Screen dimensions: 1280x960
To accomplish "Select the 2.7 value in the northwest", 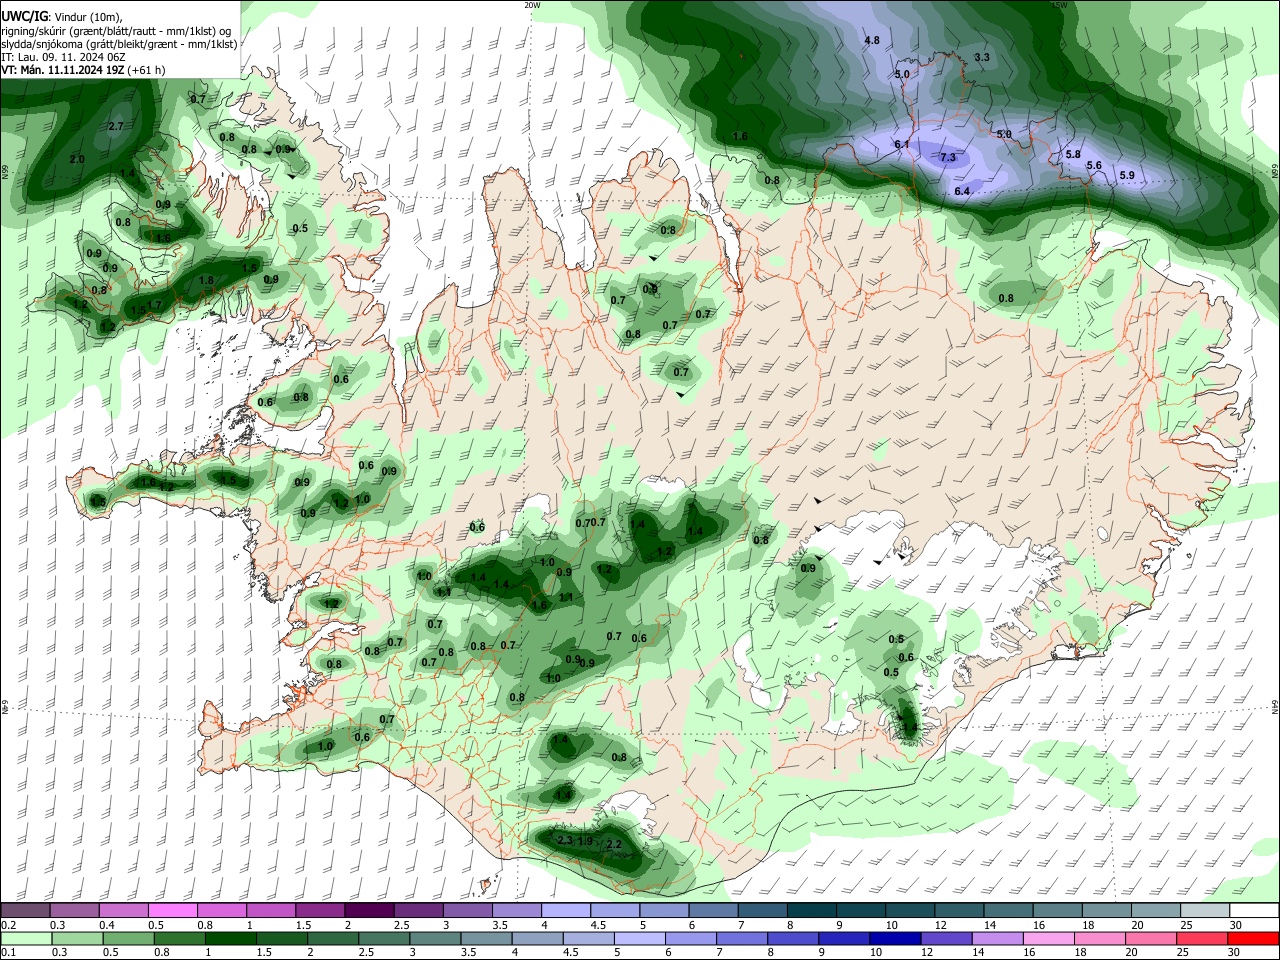I will [115, 126].
